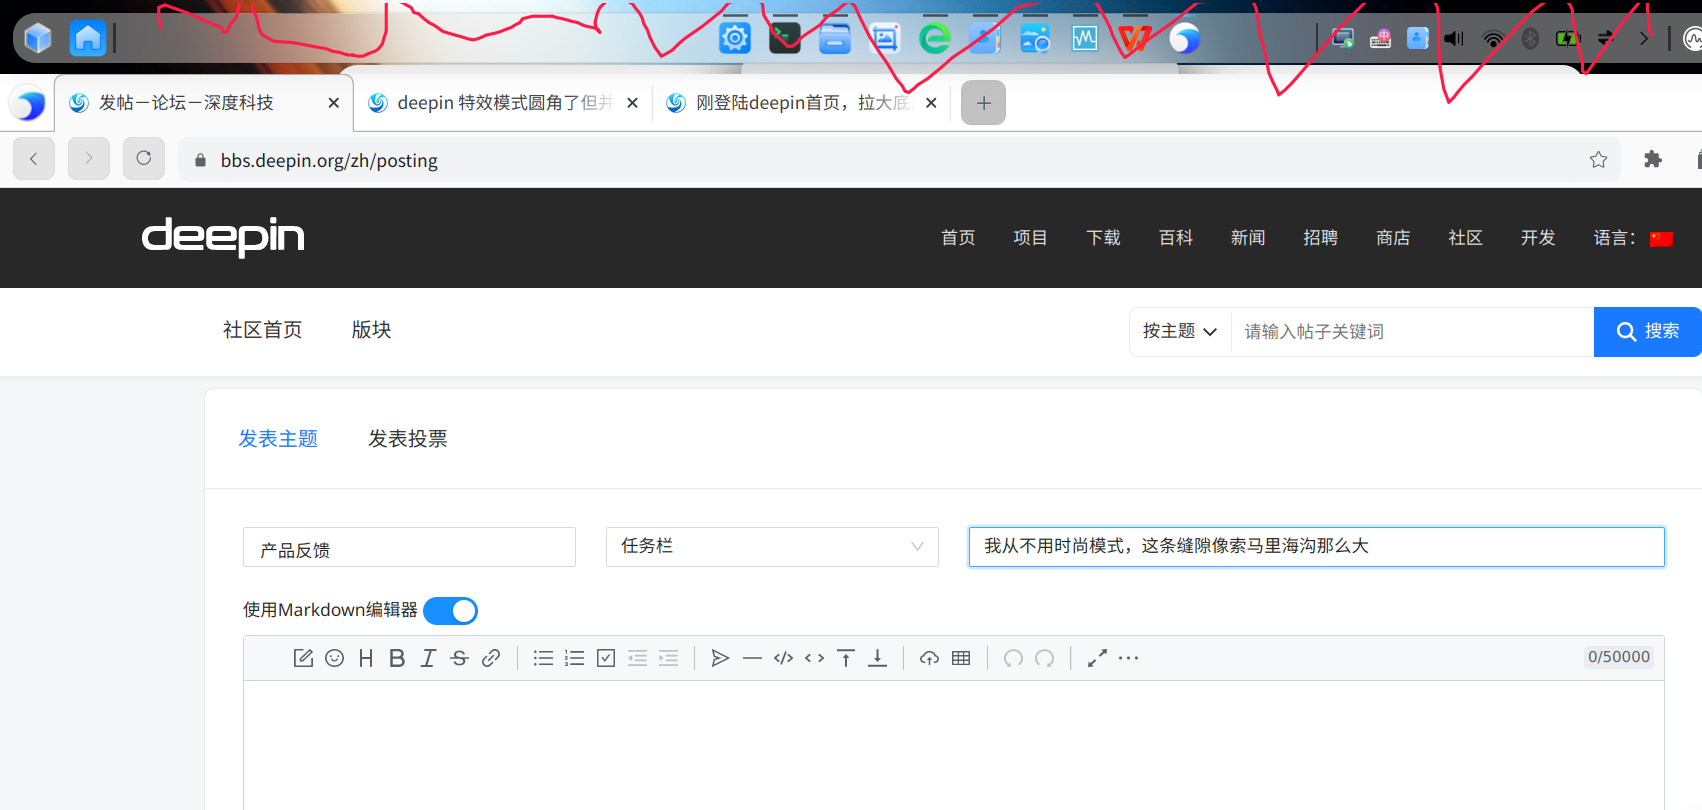
Task: Open the 社区 menu in site header
Action: [x=1465, y=238]
